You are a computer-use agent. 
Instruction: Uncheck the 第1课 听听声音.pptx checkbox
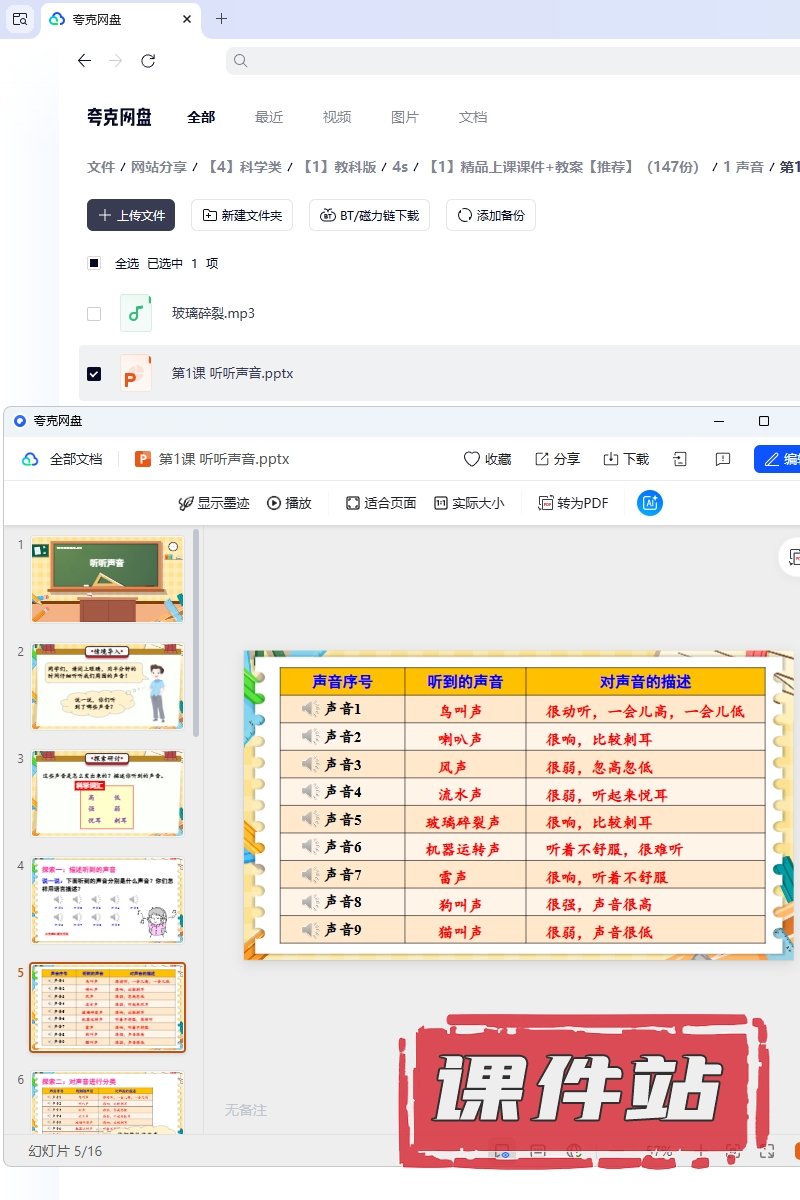(x=94, y=373)
